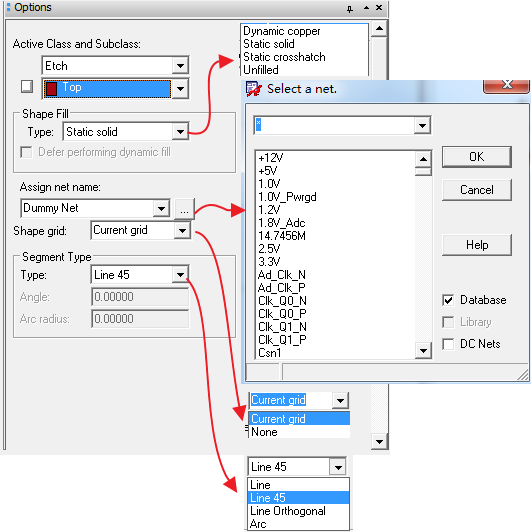Expand the Etch class dropdown

coord(180,65)
